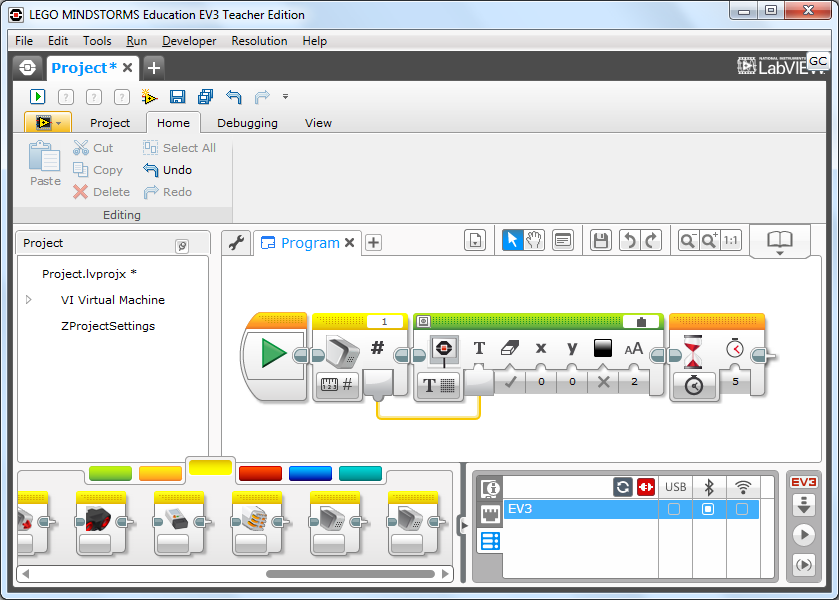
Task: Close the Program tab
Action: pyautogui.click(x=349, y=242)
